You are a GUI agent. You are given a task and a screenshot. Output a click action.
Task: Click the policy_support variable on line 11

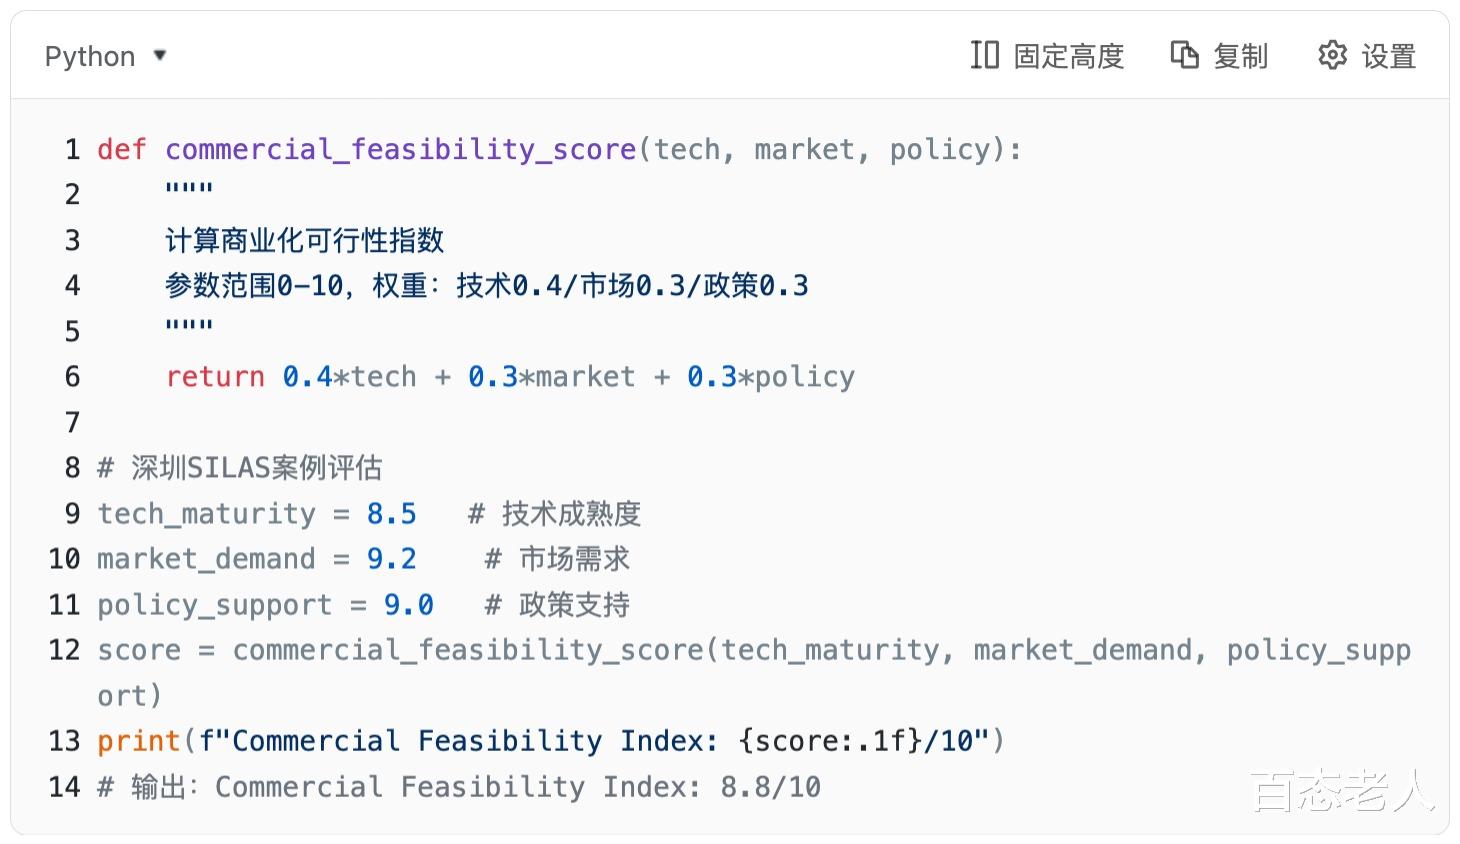pos(214,605)
